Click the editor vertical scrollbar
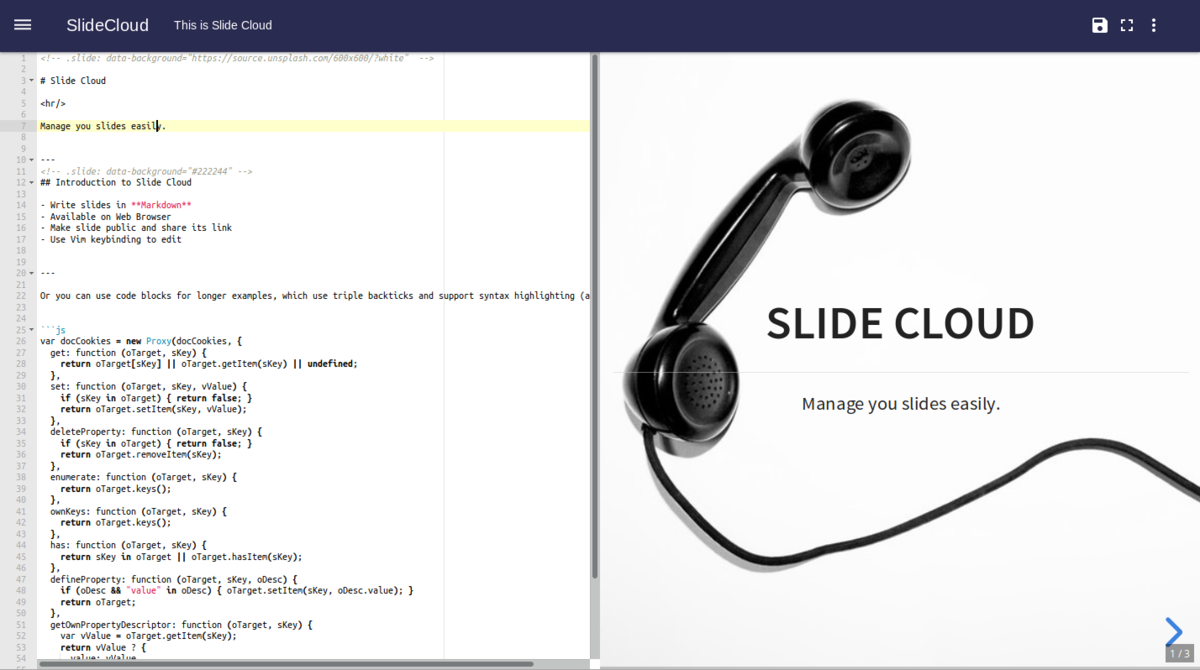 coord(594,317)
